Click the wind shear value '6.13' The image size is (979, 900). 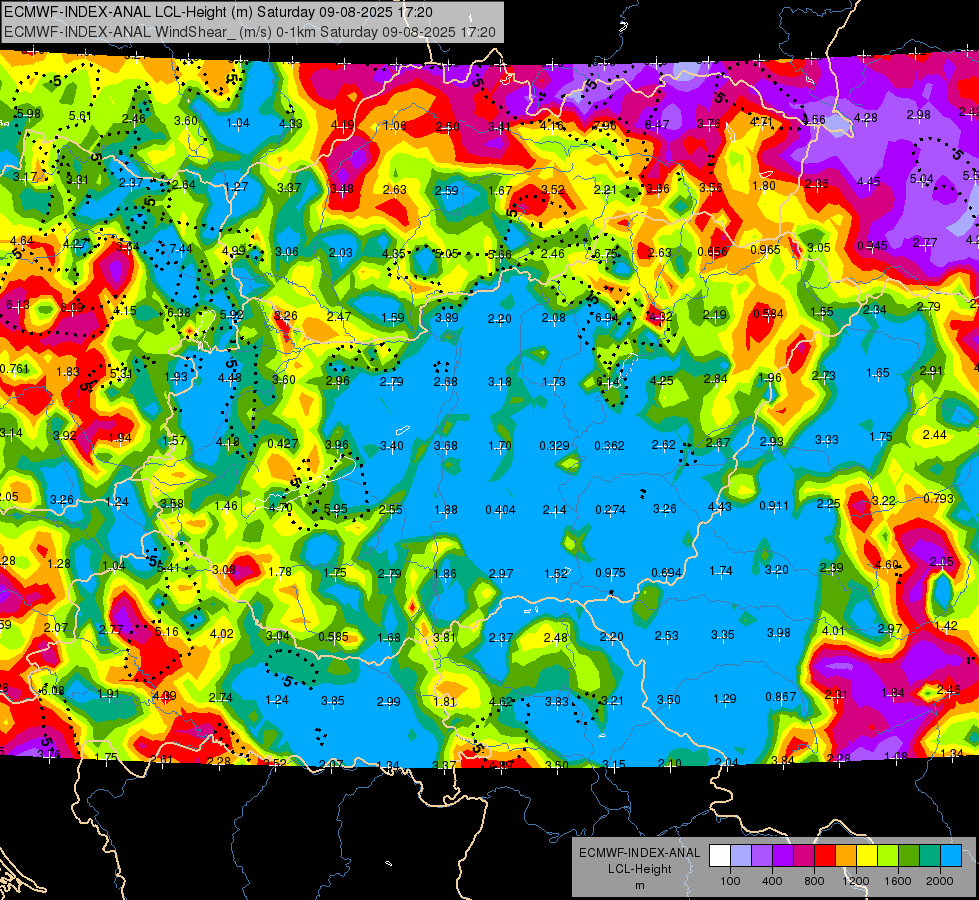click(x=17, y=305)
